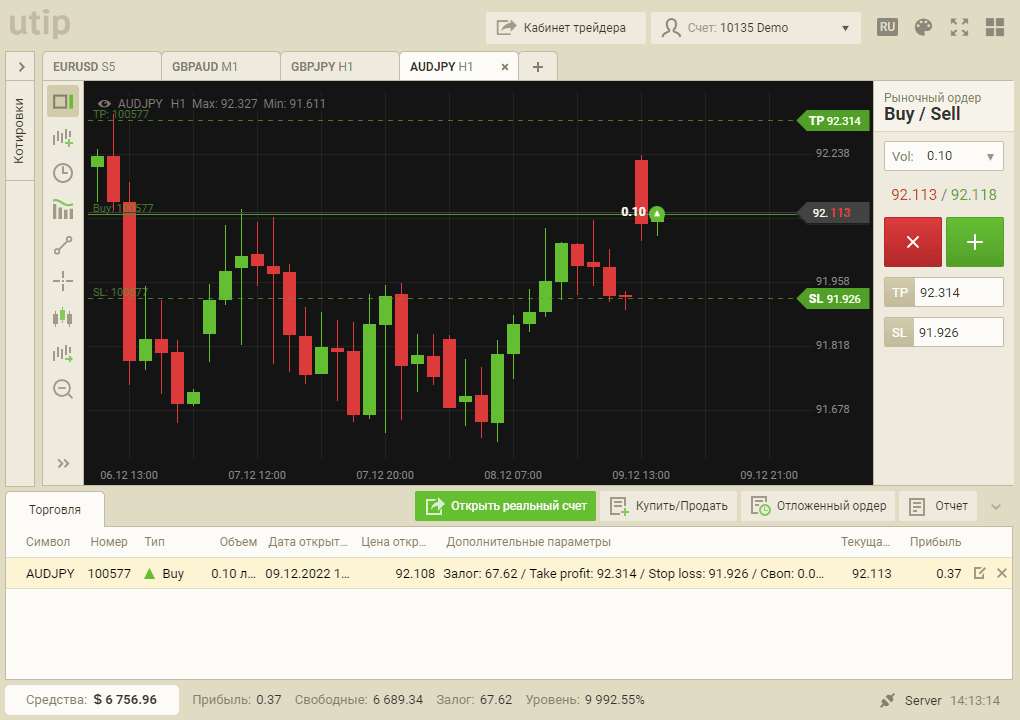1020x720 pixels.
Task: Sort by the Символ column header
Action: tap(48, 542)
